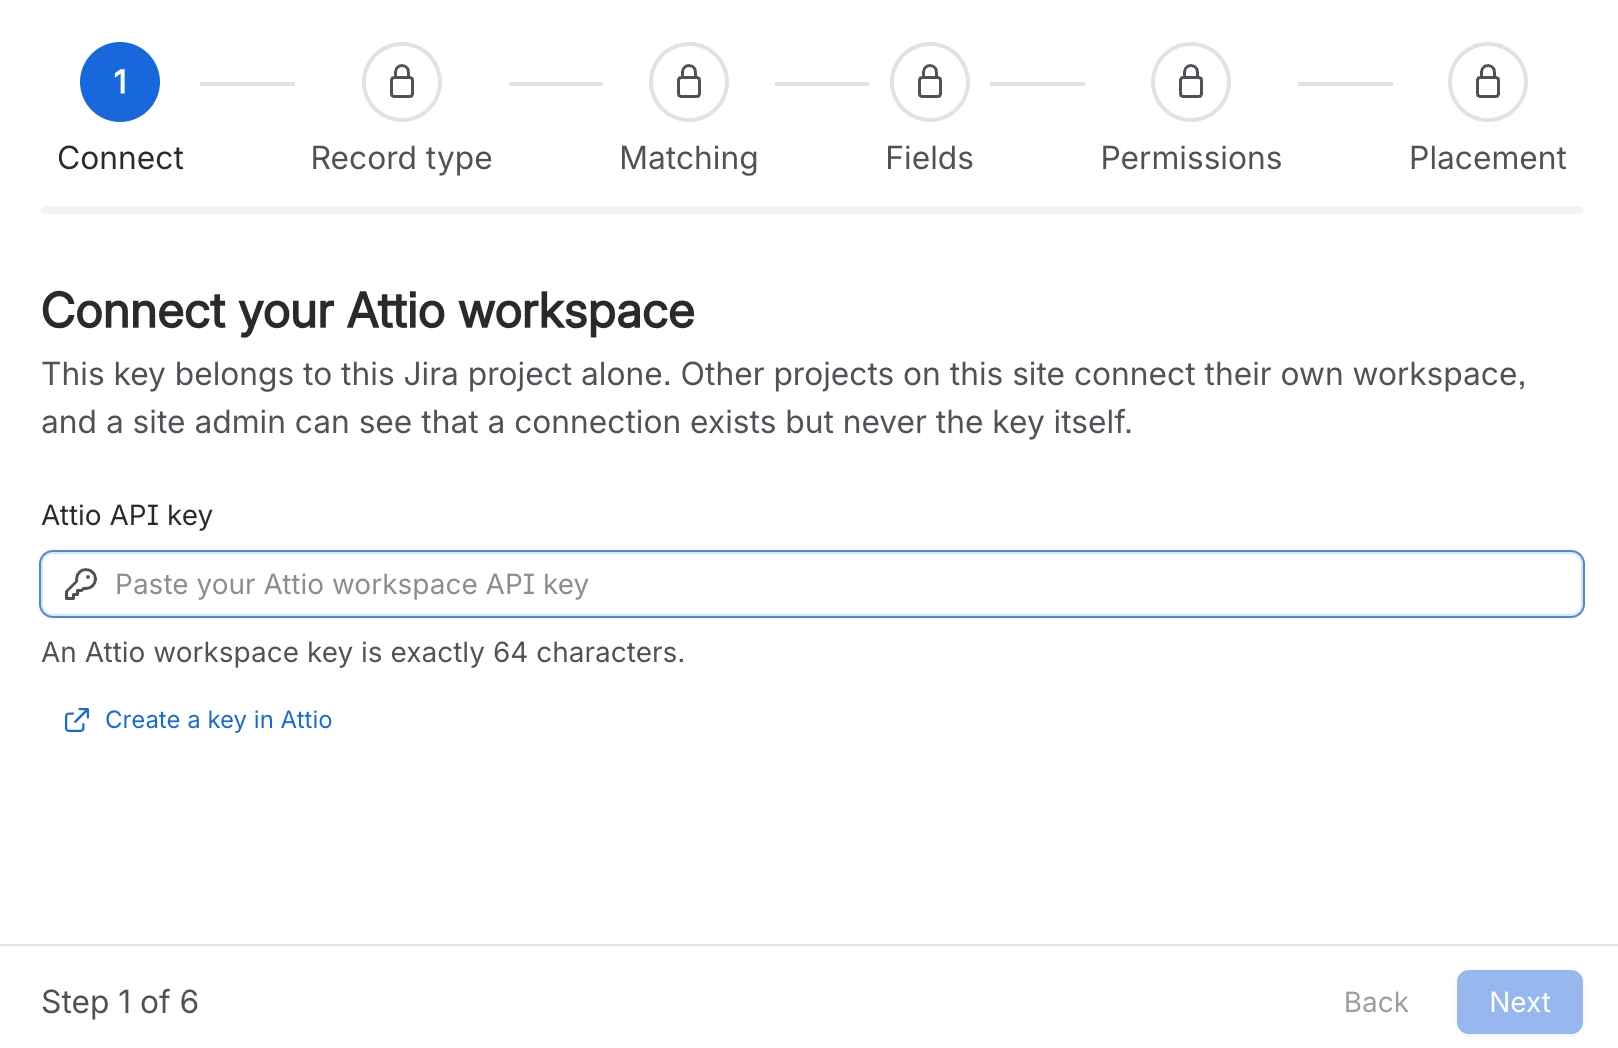Click the Fields step lock icon

tap(930, 82)
